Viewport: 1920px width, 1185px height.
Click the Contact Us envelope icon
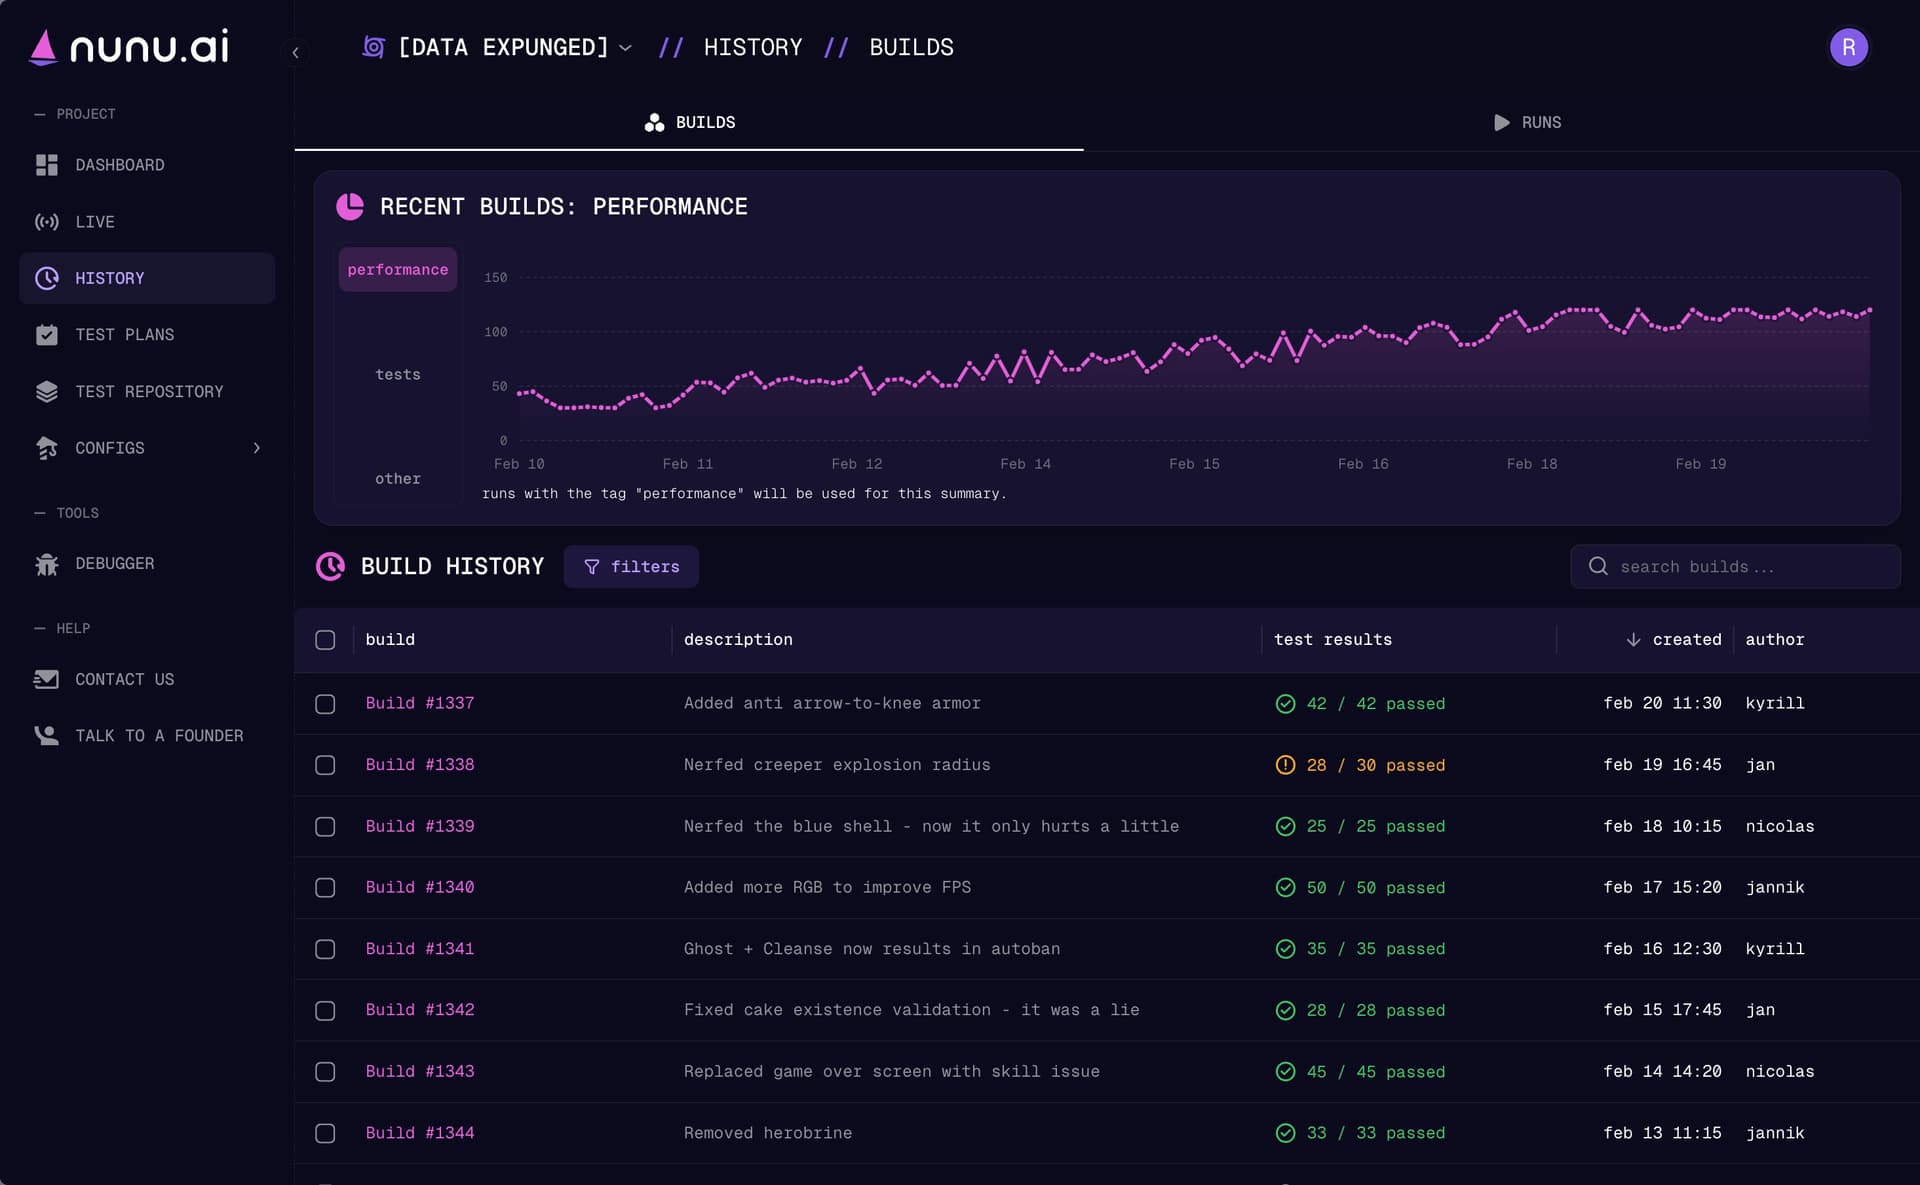[47, 680]
